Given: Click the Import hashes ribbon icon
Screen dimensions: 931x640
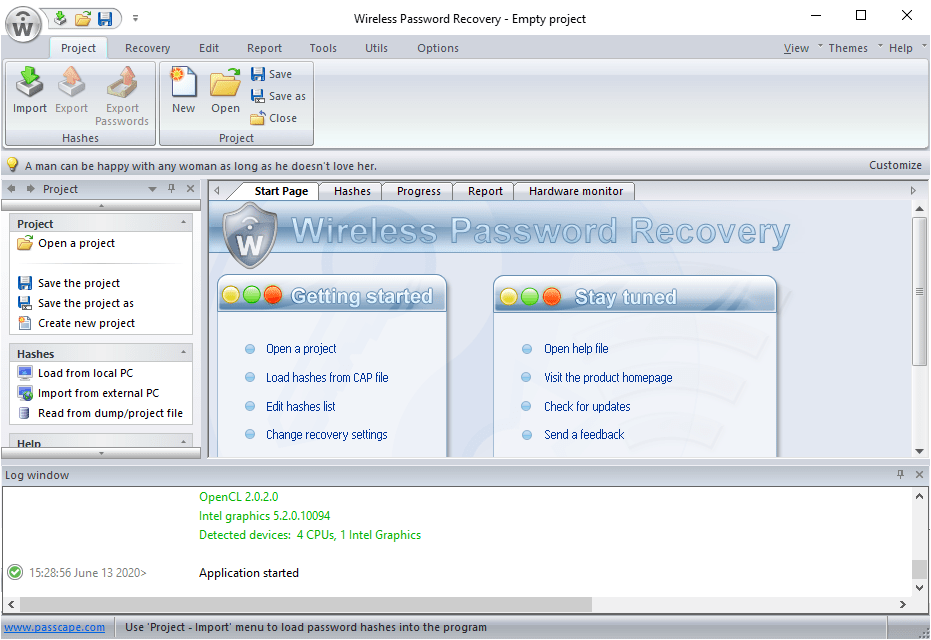Looking at the screenshot, I should [30, 90].
